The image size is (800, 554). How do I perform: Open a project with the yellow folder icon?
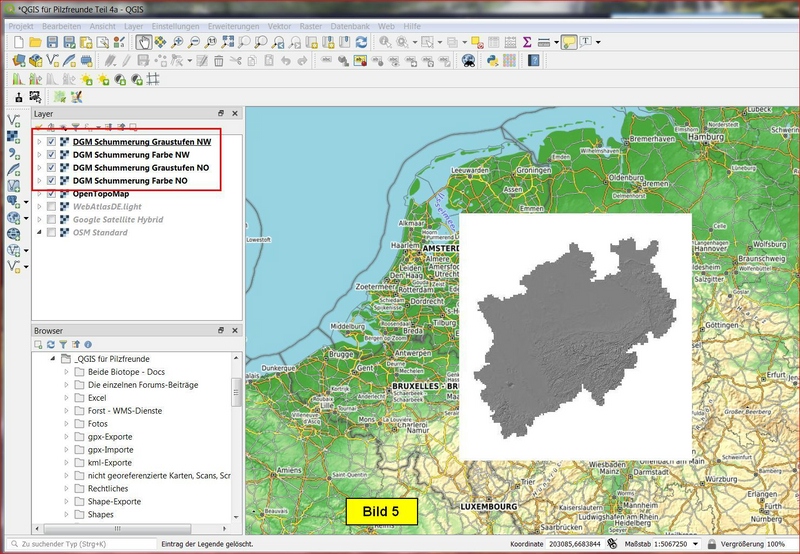coord(35,42)
